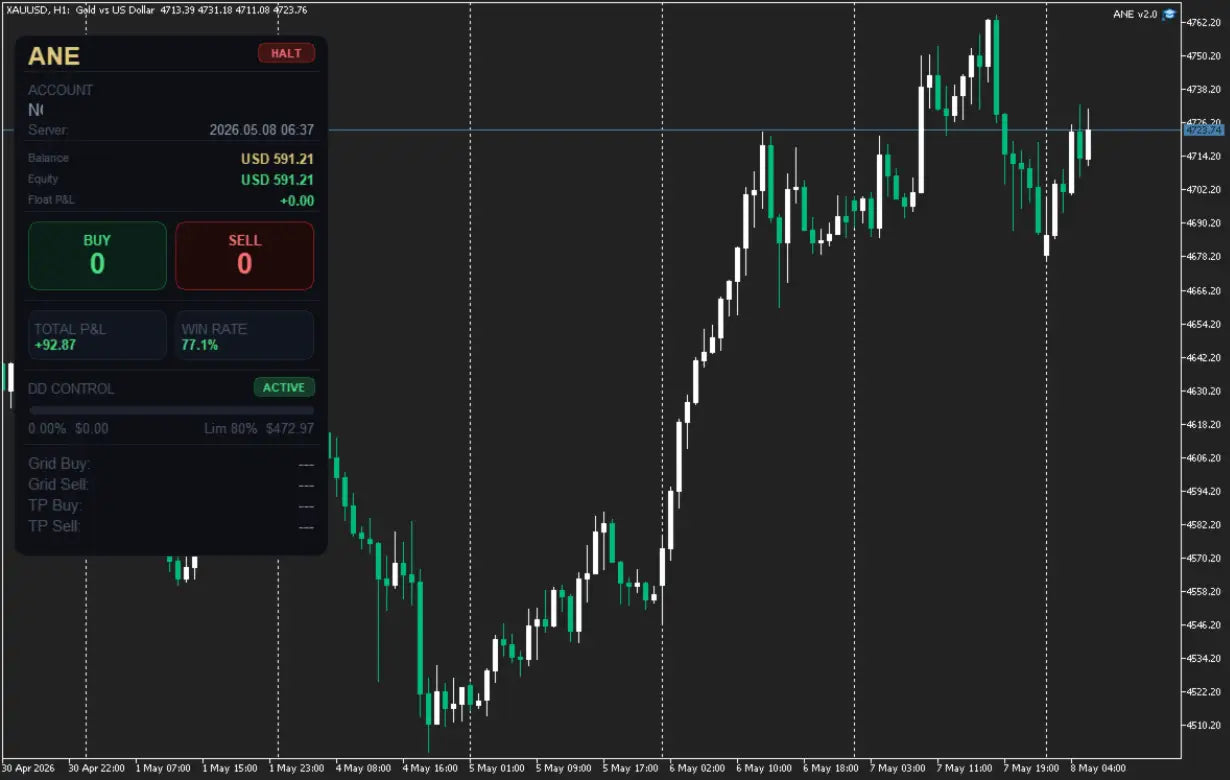This screenshot has height=780, width=1230.
Task: Click time axis label 6 May 10:00
Action: (x=764, y=769)
